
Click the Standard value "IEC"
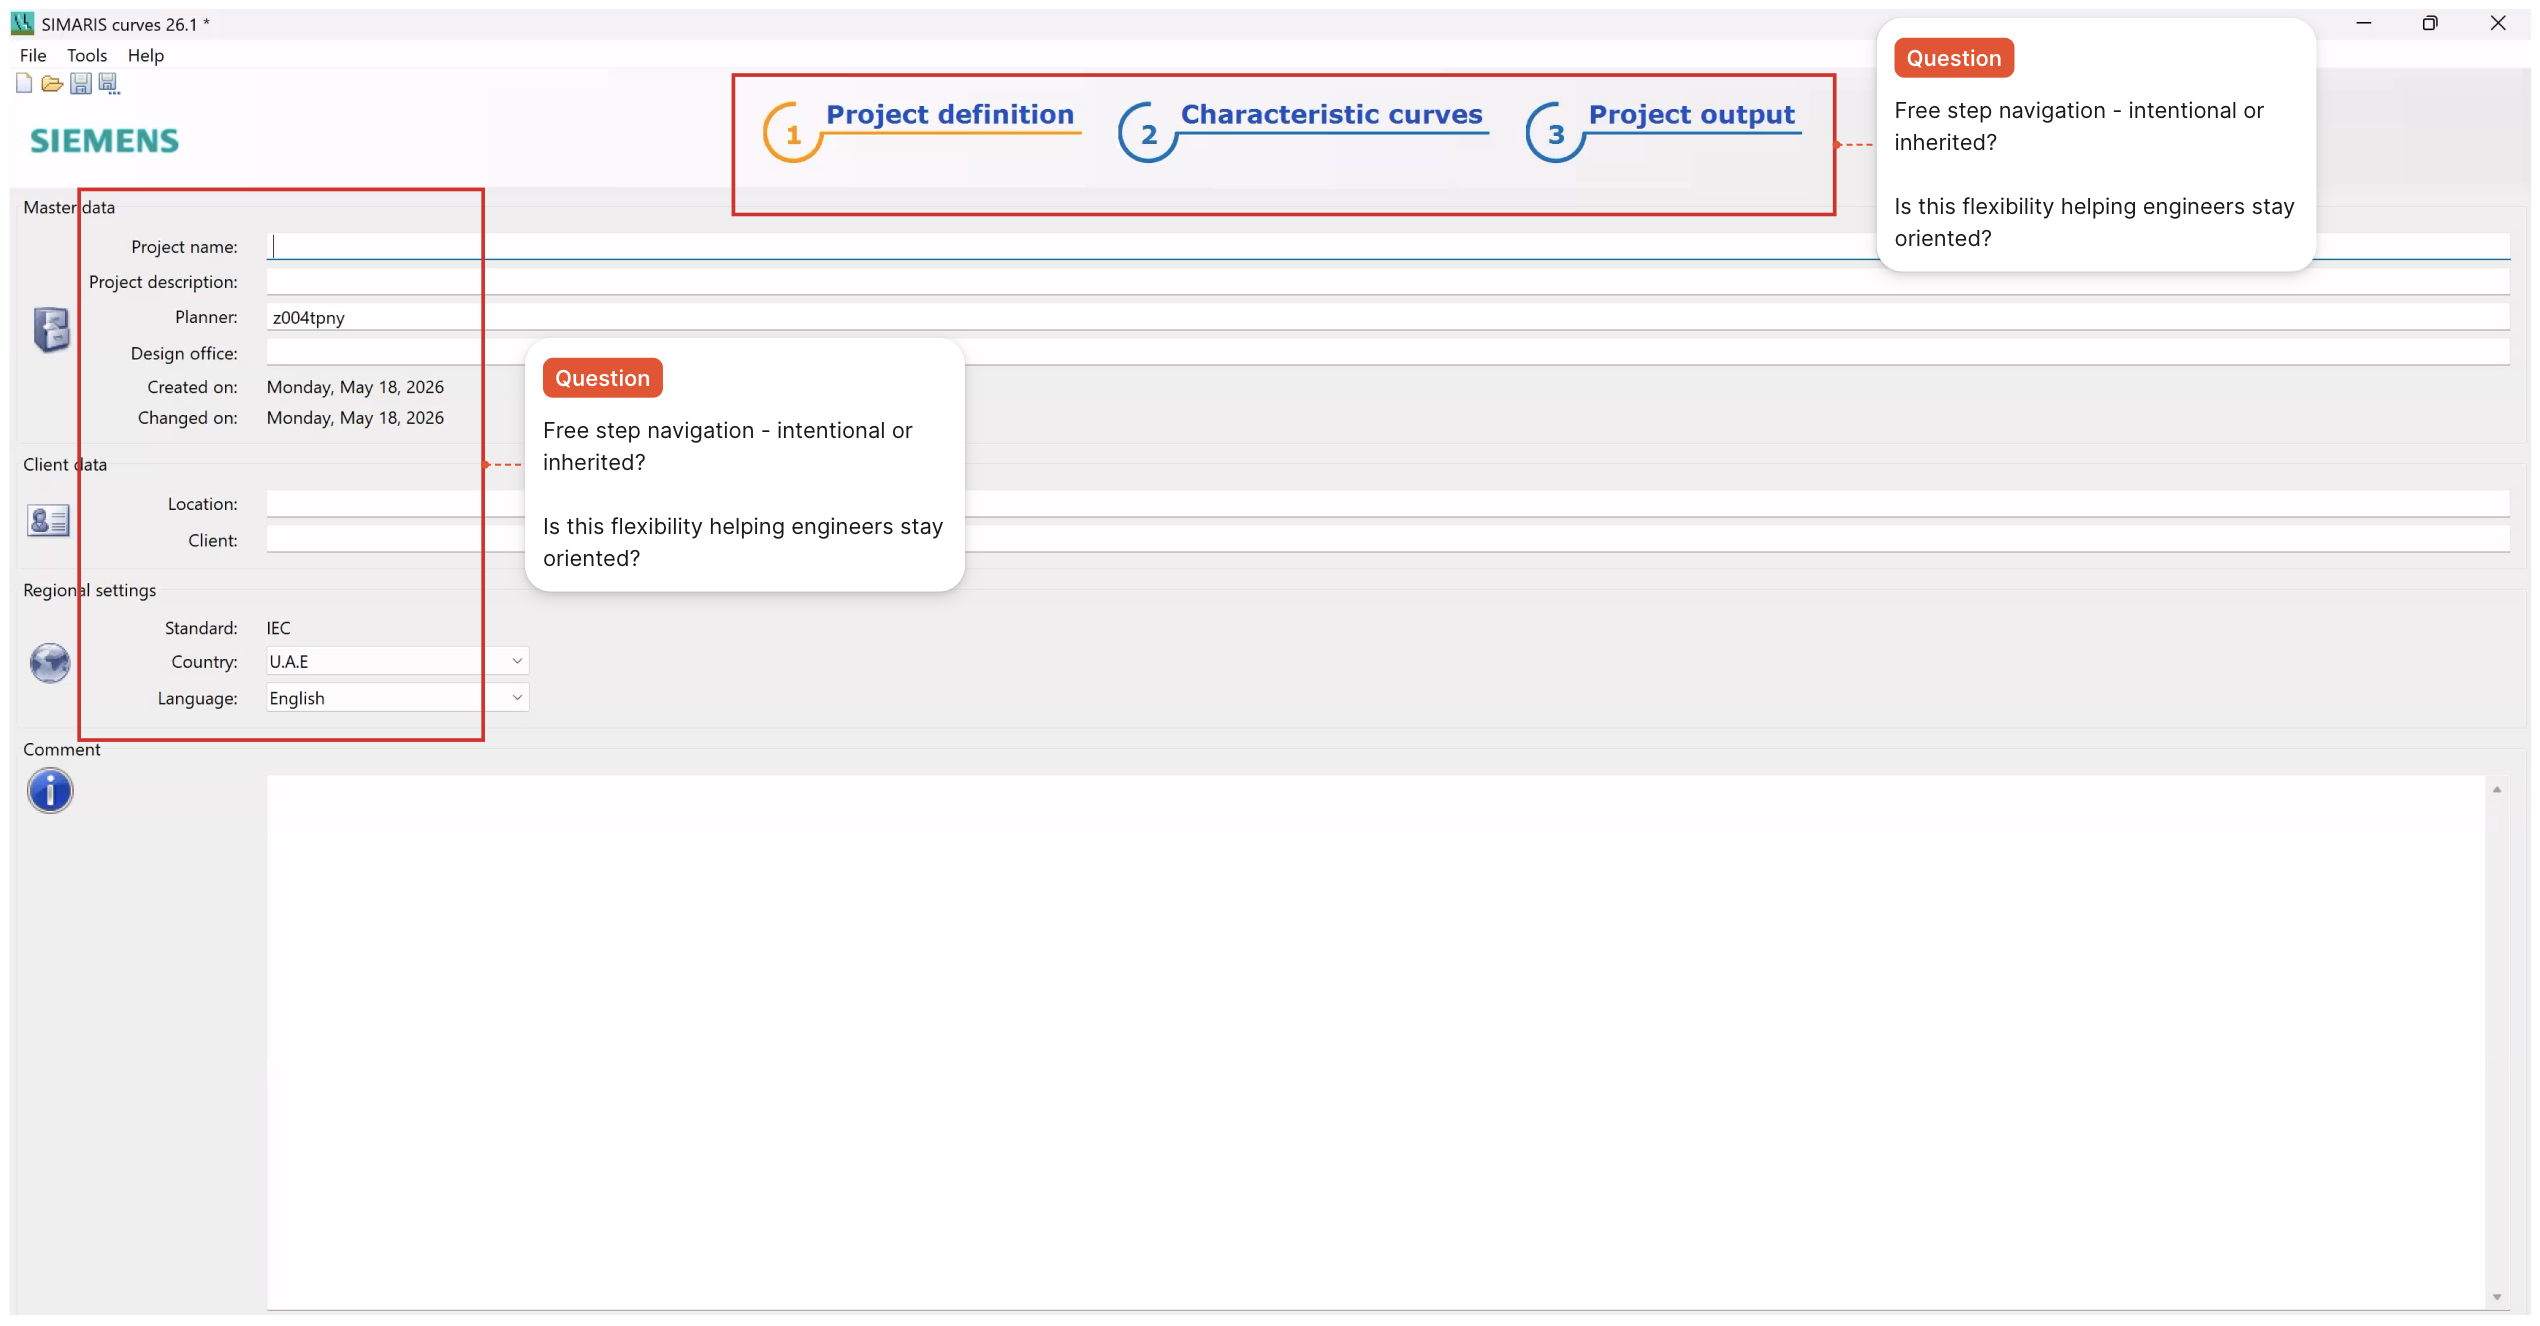(279, 628)
